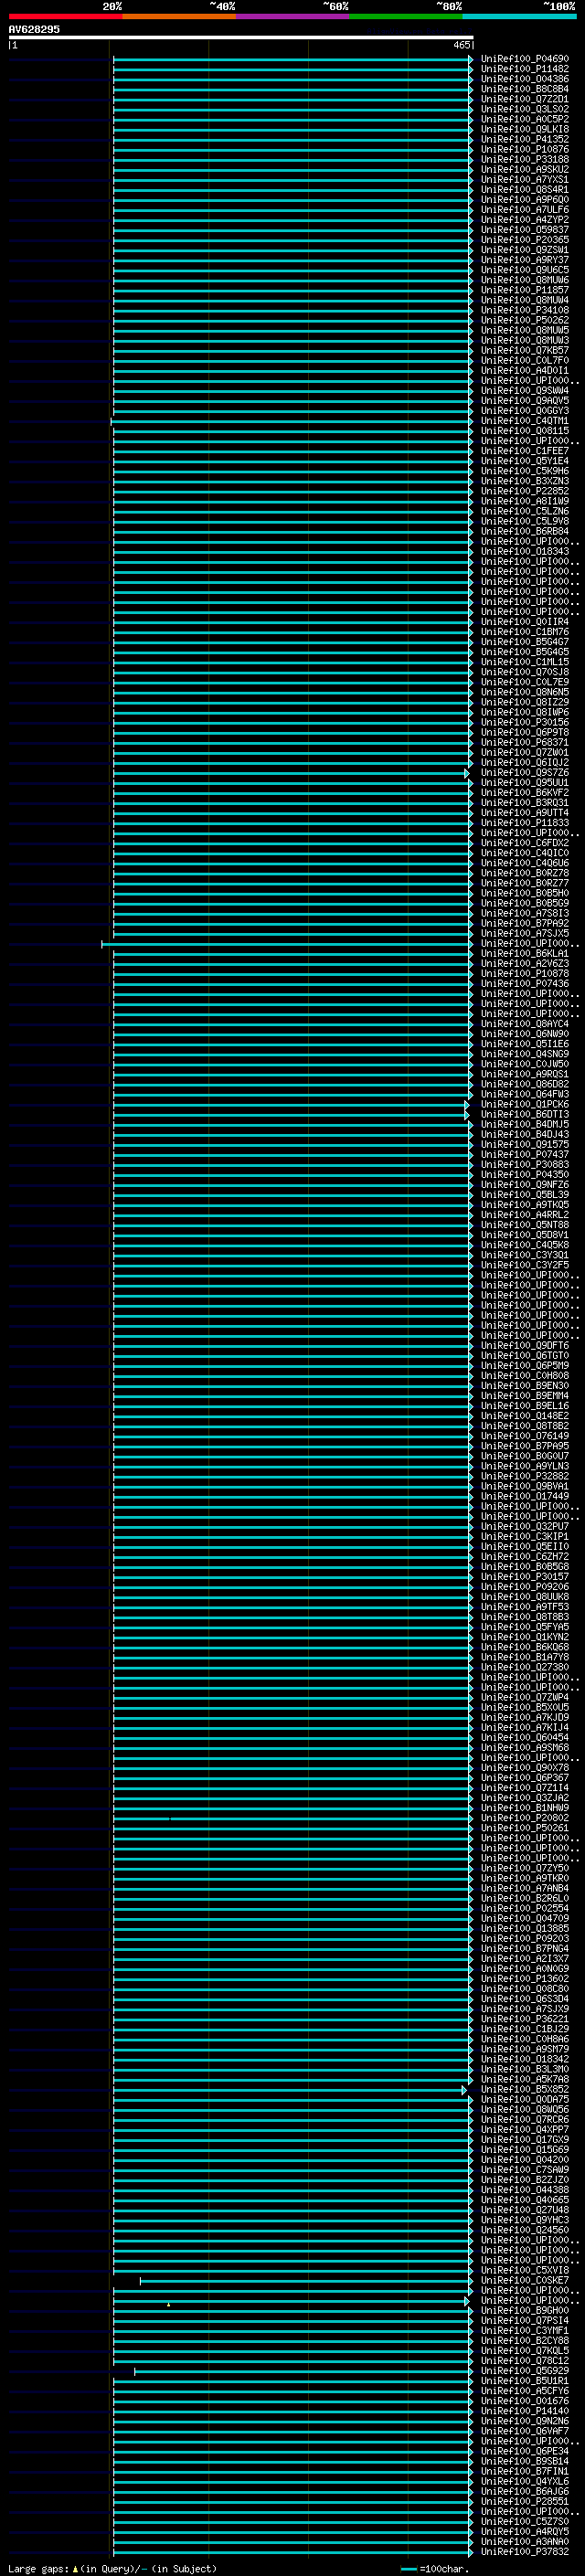Image resolution: width=585 pixels, height=2576 pixels.
Task: Click the query end position 465
Action: click(461, 45)
